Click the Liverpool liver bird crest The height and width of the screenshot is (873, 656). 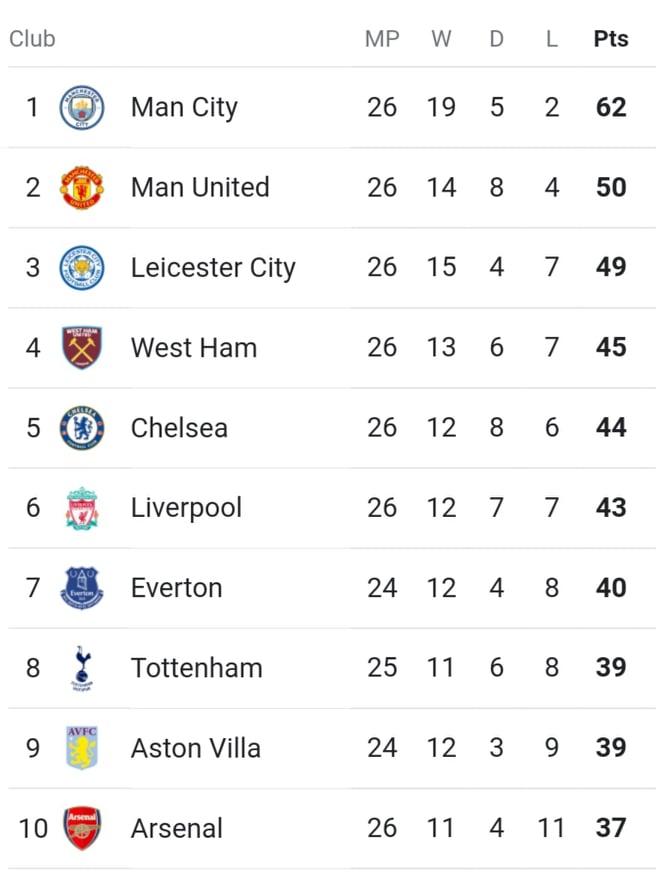tap(82, 508)
